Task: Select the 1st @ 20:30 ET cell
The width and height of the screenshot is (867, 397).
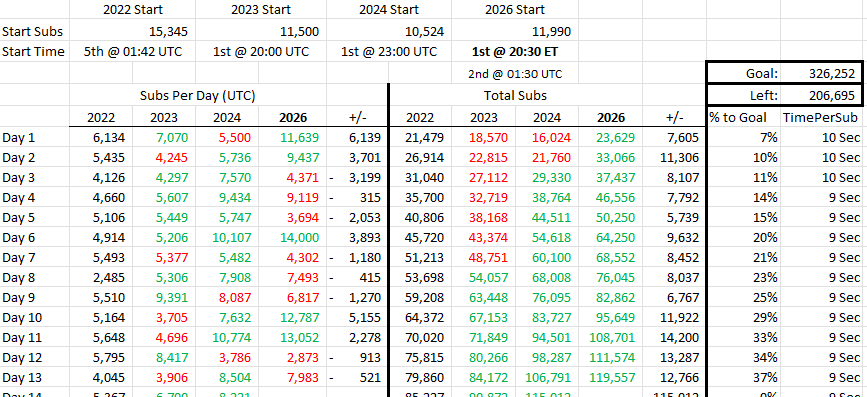Action: 515,52
